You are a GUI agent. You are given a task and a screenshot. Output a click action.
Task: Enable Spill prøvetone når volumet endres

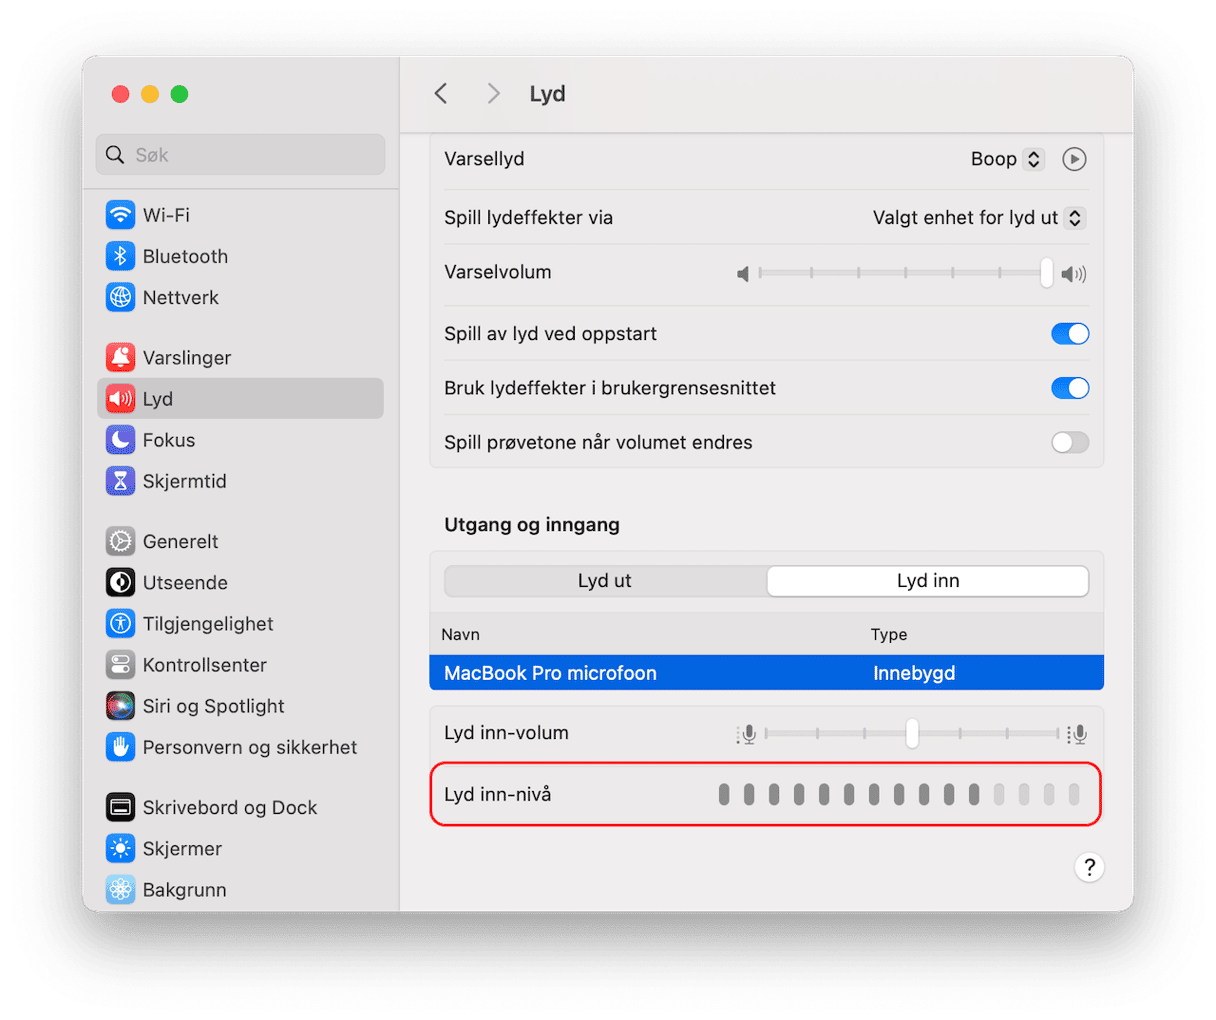(1069, 442)
